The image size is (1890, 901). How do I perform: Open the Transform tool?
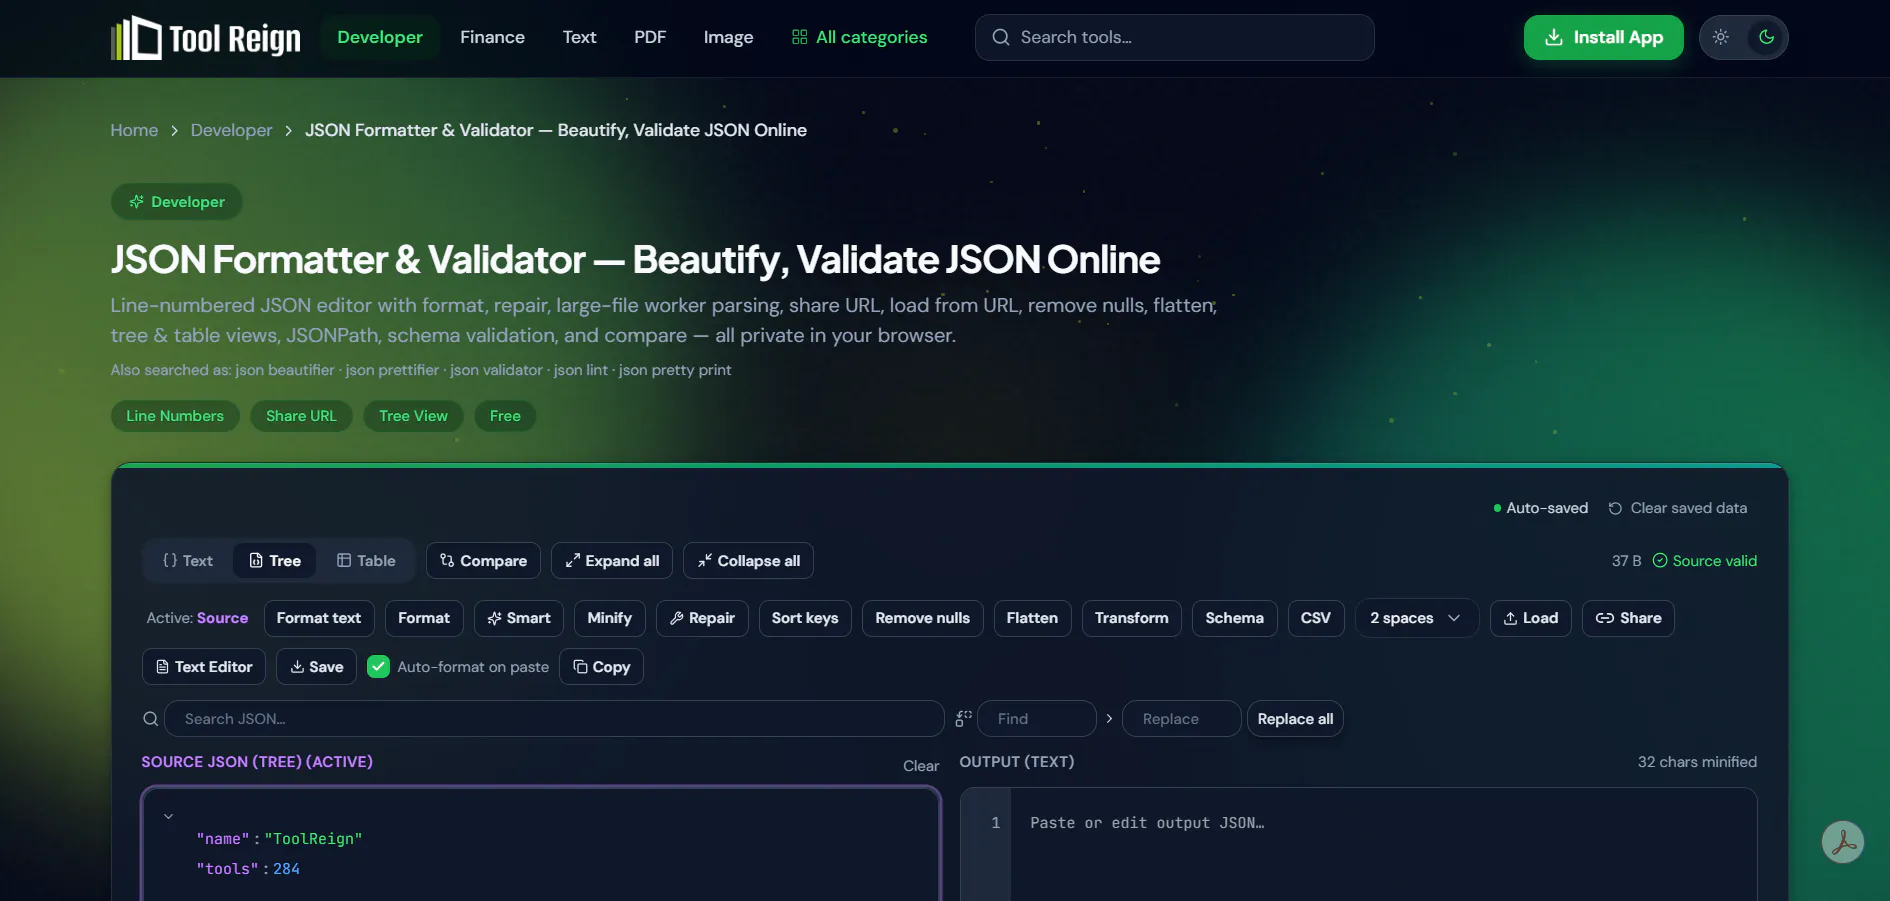coord(1132,618)
